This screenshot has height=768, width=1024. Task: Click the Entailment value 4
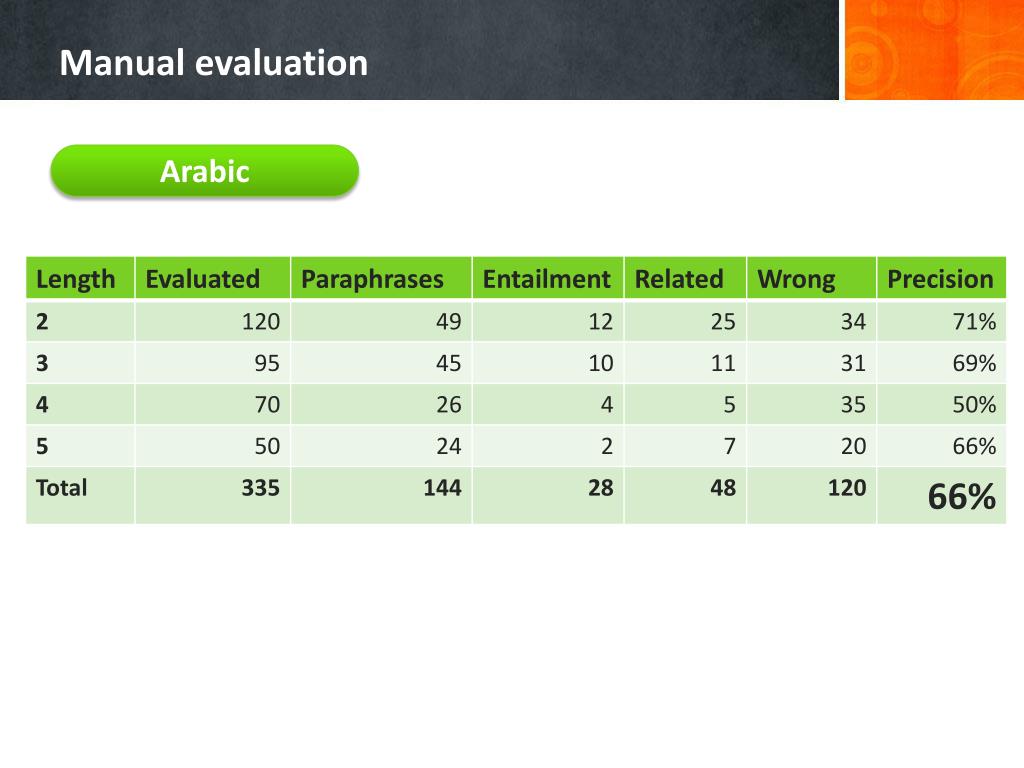[607, 404]
